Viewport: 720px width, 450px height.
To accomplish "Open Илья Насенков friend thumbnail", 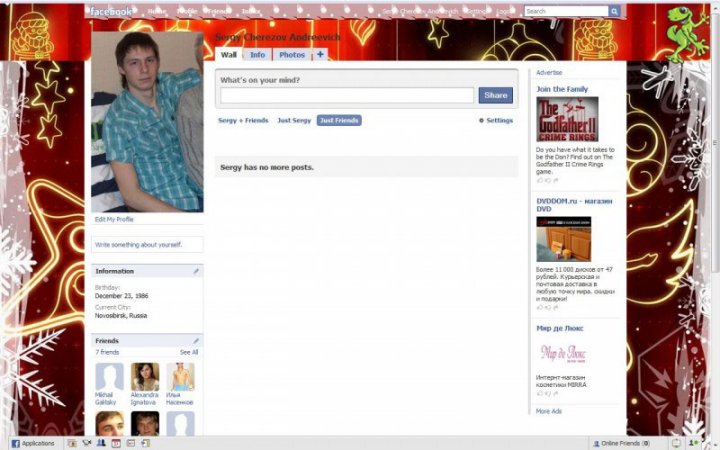I will point(180,377).
